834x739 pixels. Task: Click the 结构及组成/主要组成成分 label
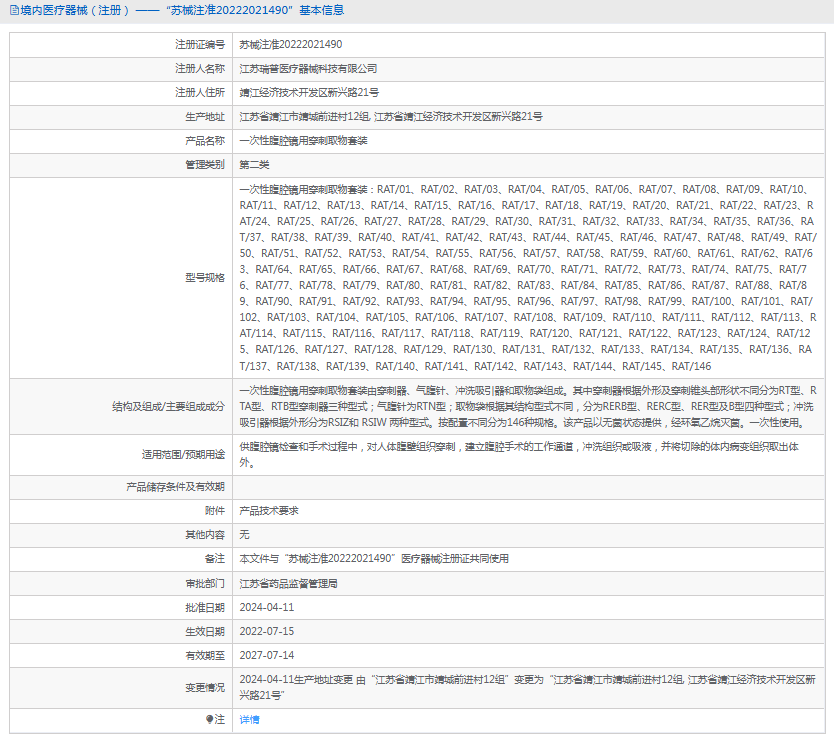pyautogui.click(x=168, y=406)
